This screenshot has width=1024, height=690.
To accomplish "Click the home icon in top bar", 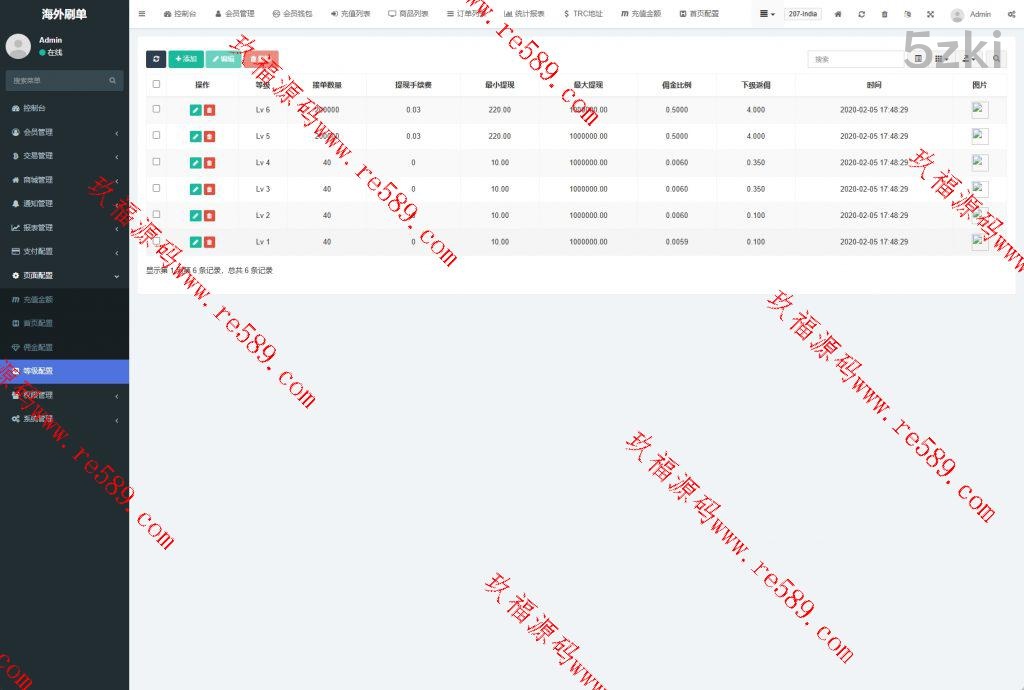I will [x=838, y=14].
